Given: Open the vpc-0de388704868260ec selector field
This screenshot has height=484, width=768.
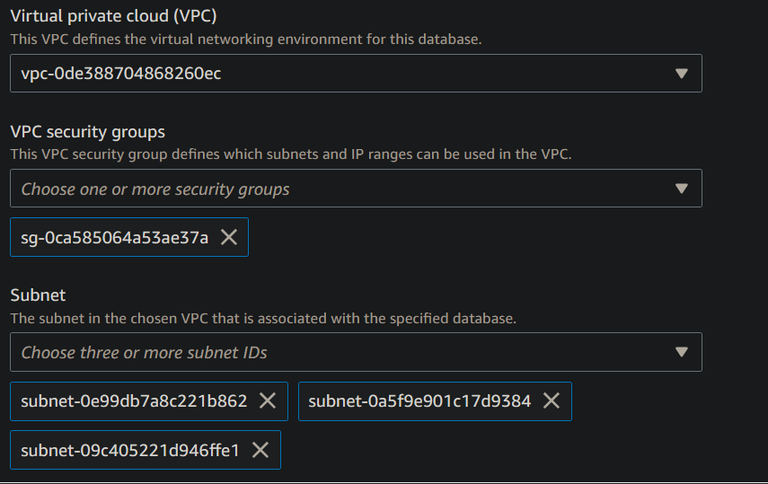Looking at the screenshot, I should pos(340,73).
